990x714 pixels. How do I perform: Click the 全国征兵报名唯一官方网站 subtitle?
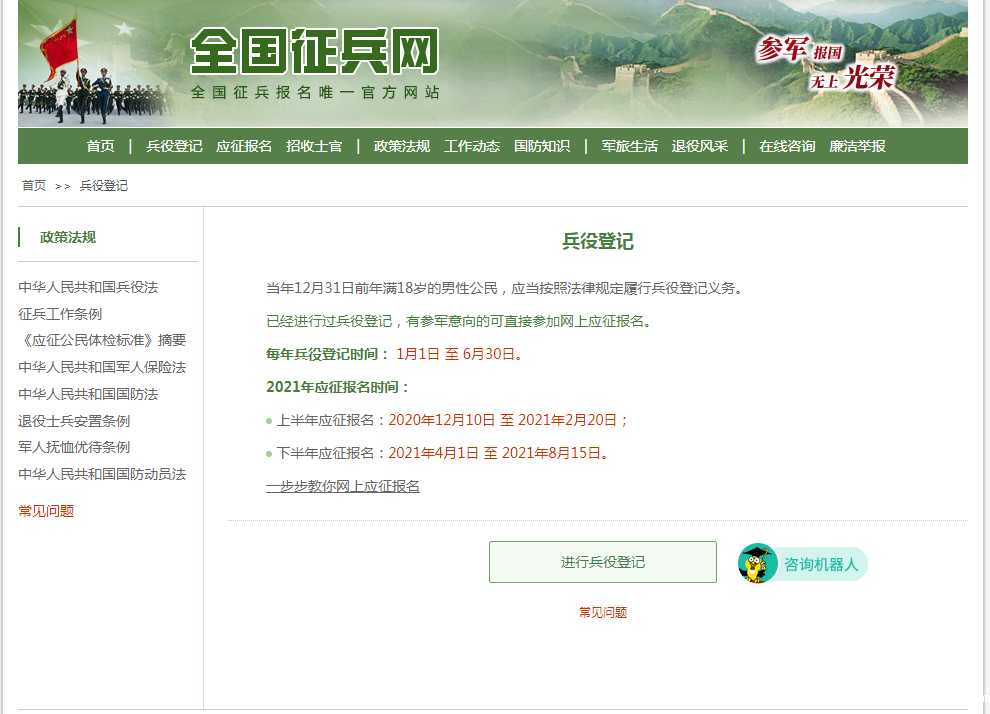coord(315,93)
